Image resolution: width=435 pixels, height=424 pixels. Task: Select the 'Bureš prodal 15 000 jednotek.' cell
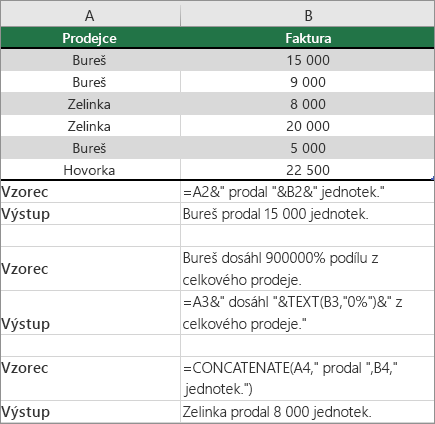(x=307, y=214)
